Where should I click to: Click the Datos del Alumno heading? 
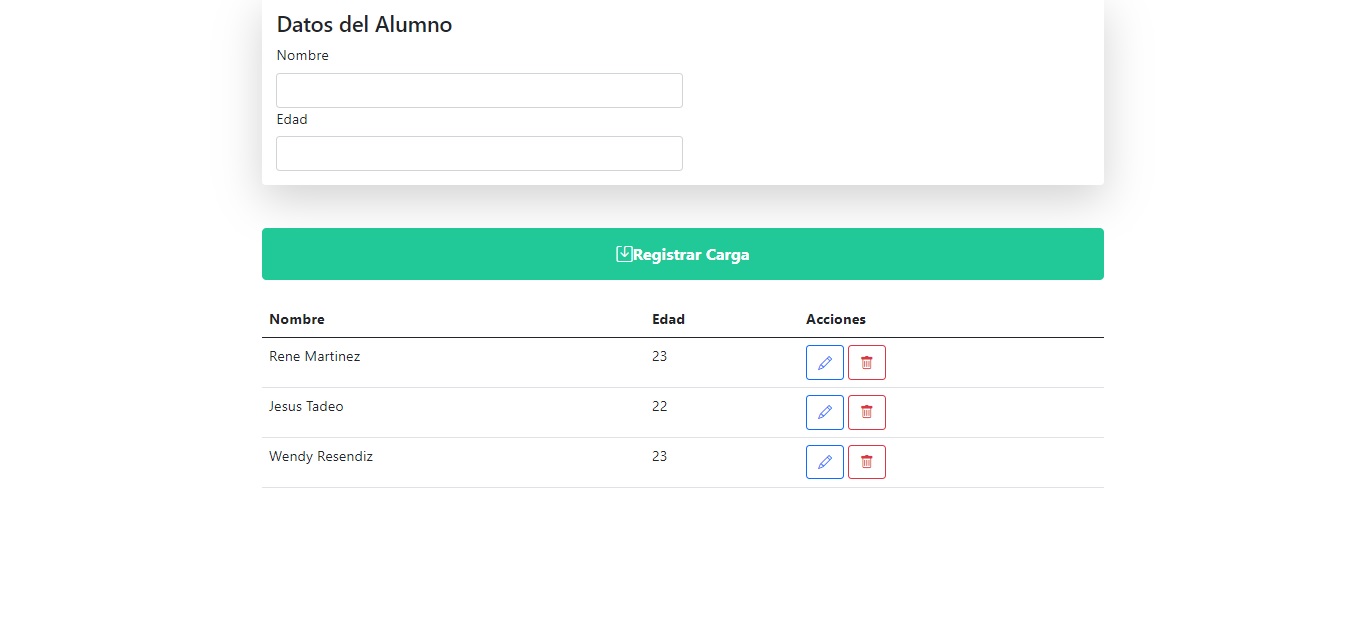[364, 25]
